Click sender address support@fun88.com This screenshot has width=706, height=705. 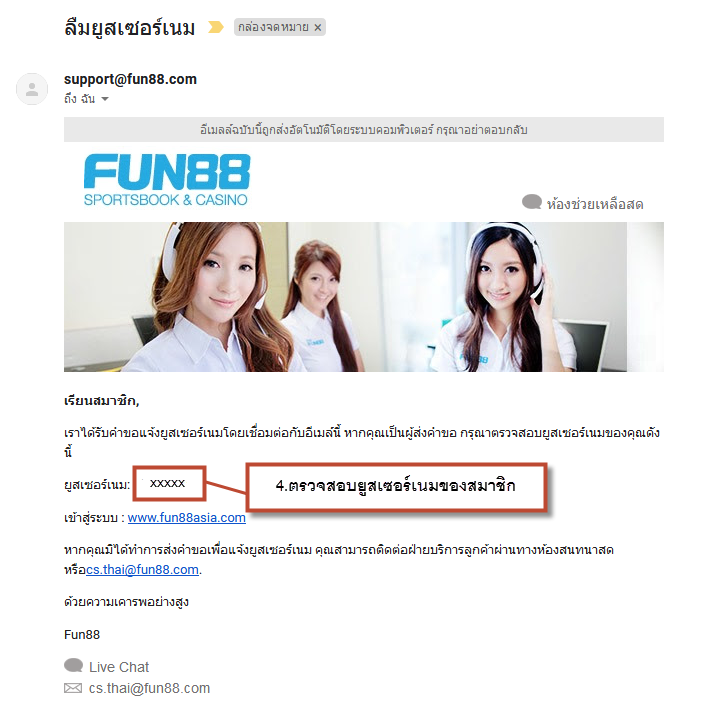point(130,79)
